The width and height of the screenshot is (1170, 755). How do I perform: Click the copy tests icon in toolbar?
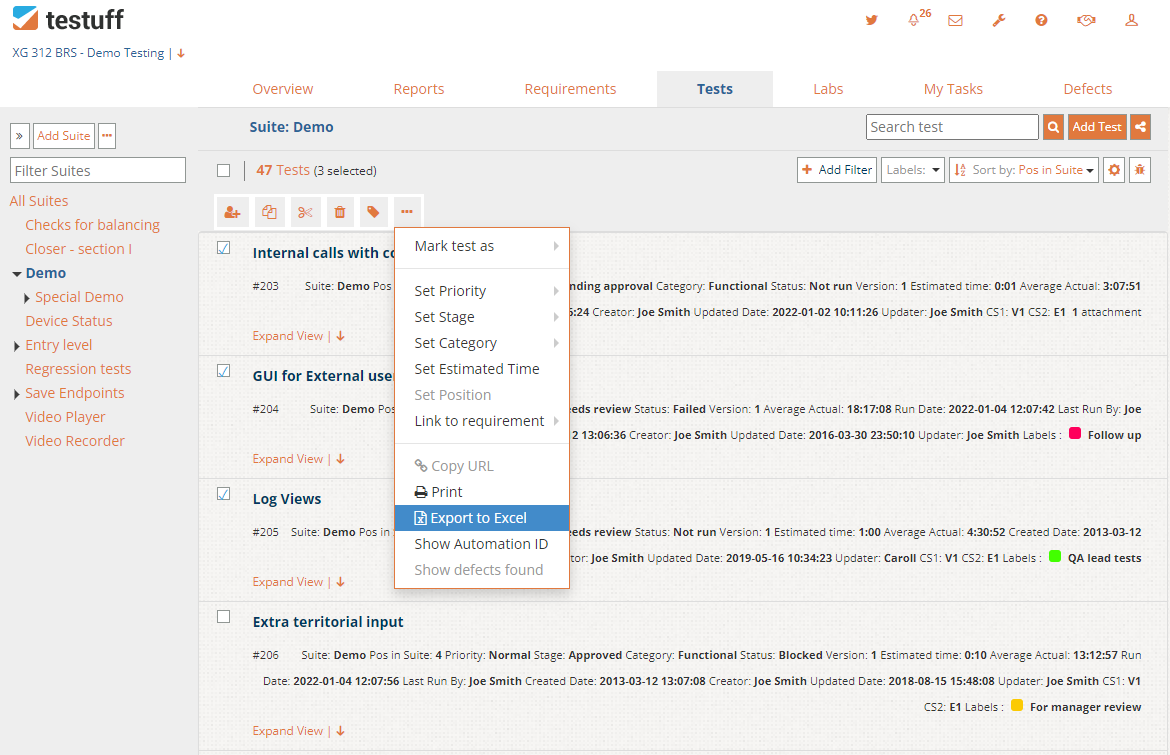(x=269, y=212)
